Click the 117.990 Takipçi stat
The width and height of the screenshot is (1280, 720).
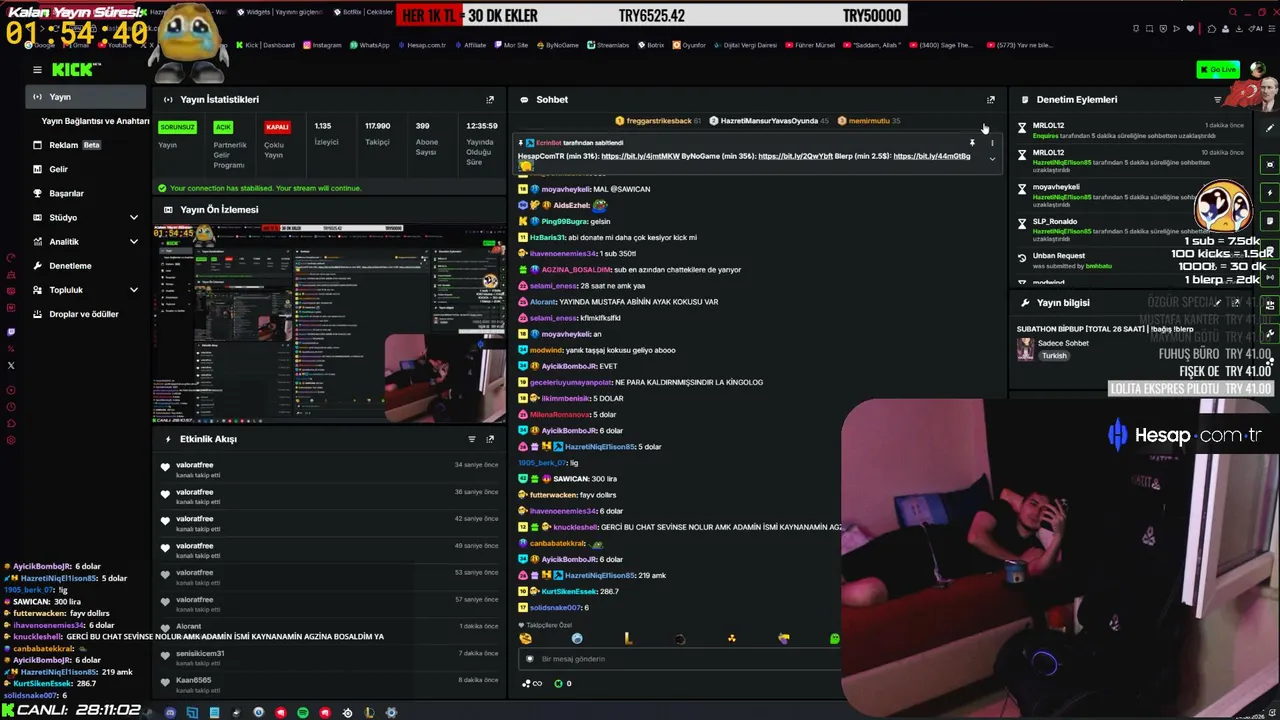(x=377, y=134)
